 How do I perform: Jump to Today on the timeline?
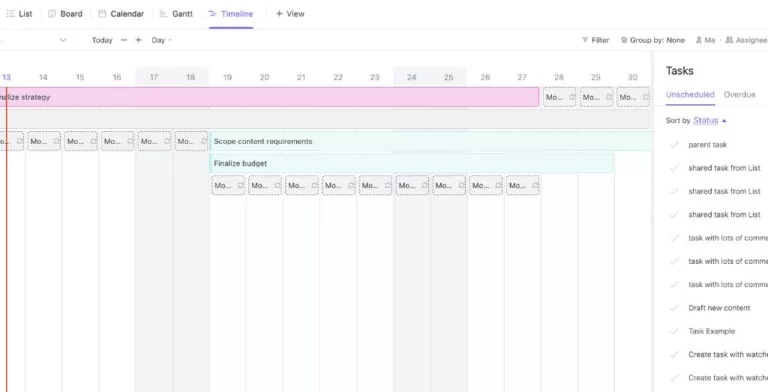[102, 40]
